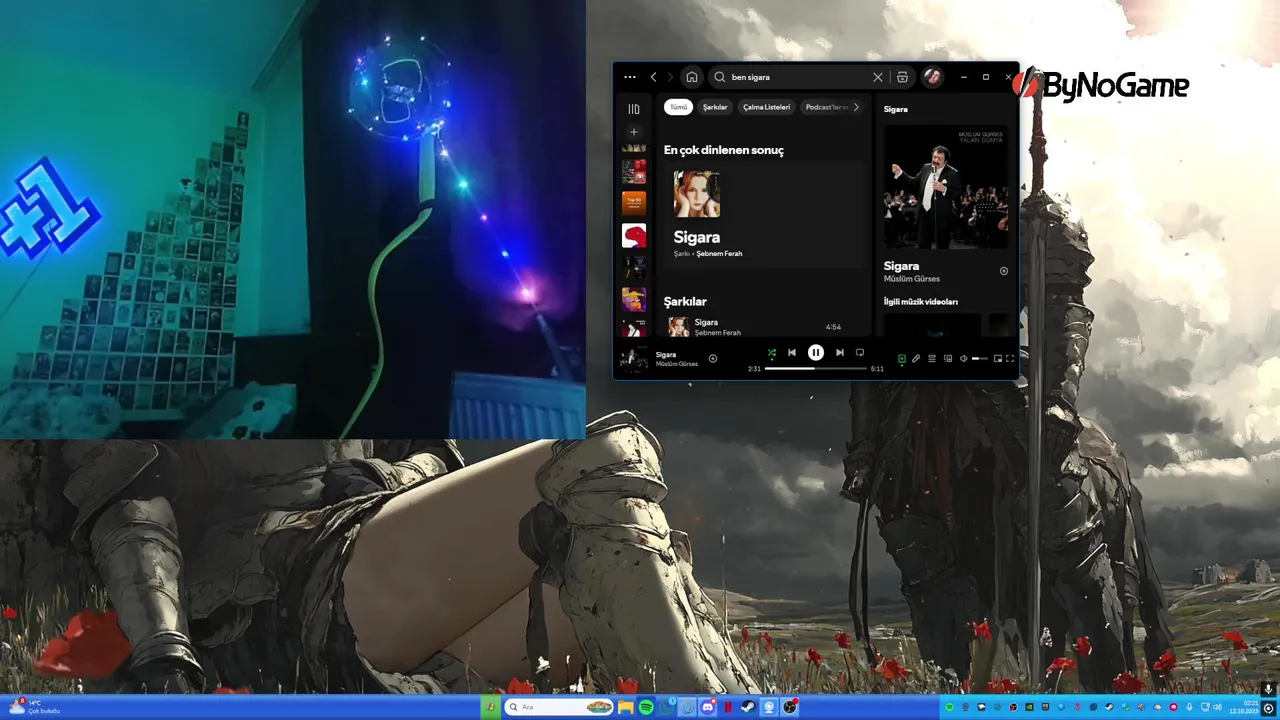
Task: Select the Şarkılar filter chip
Action: click(x=715, y=107)
